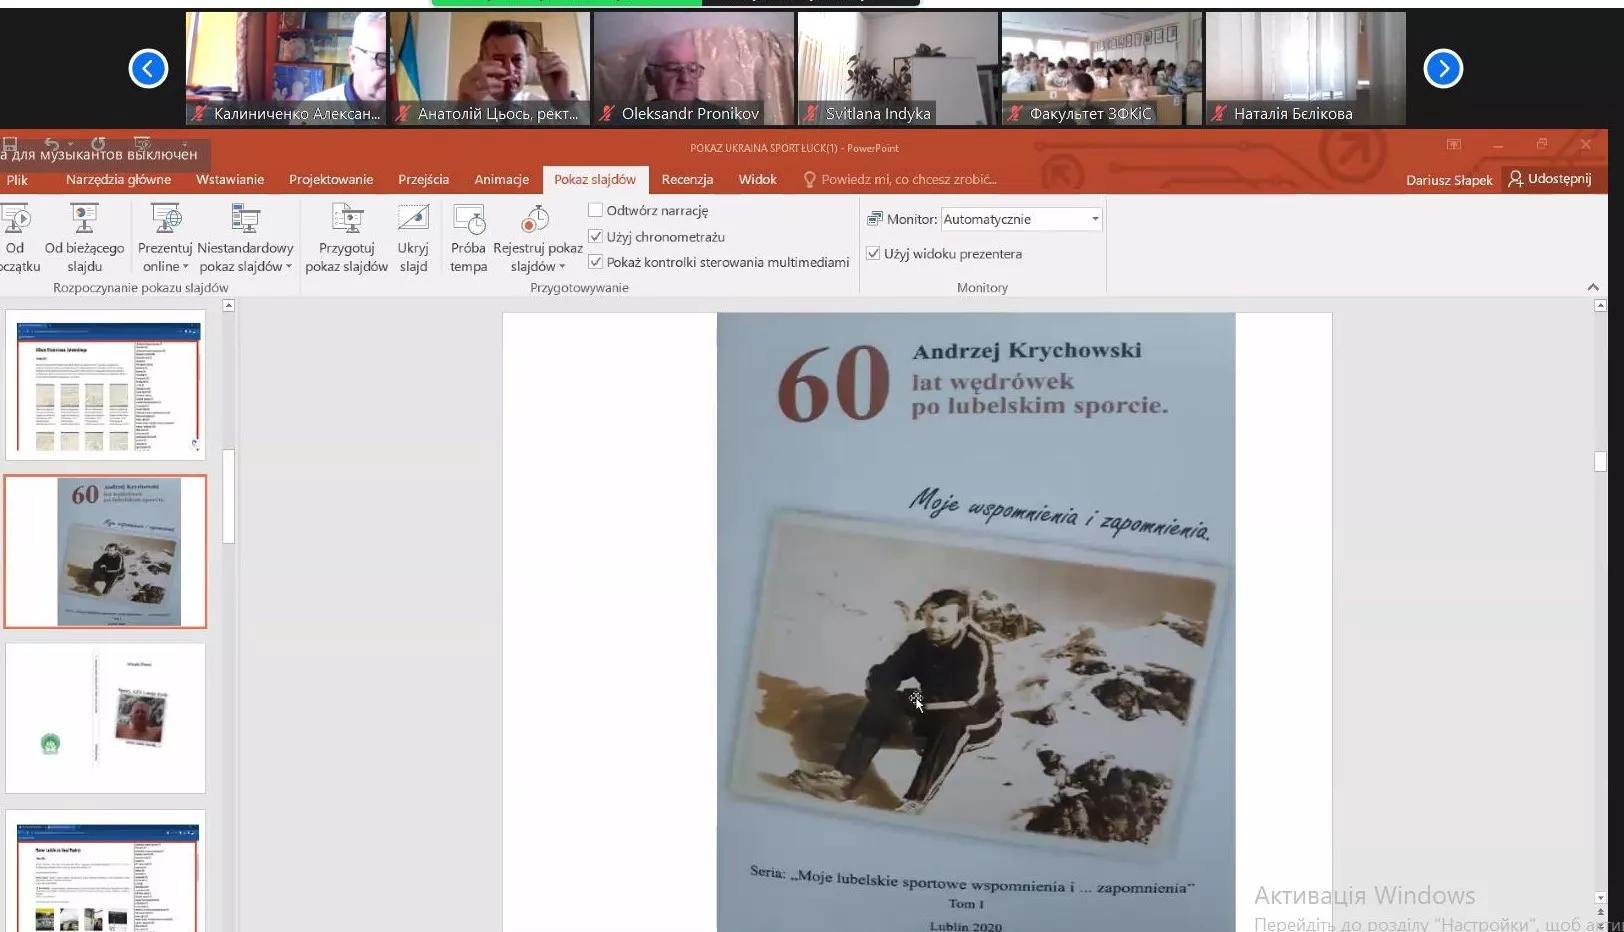Click the Od bieżącego slajdu icon
Image resolution: width=1624 pixels, height=932 pixels.
coord(84,219)
